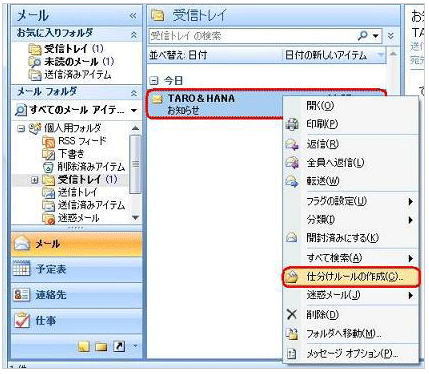
Task: Click the reply-all icon beside 全員へ返信(L)
Action: 292,163
